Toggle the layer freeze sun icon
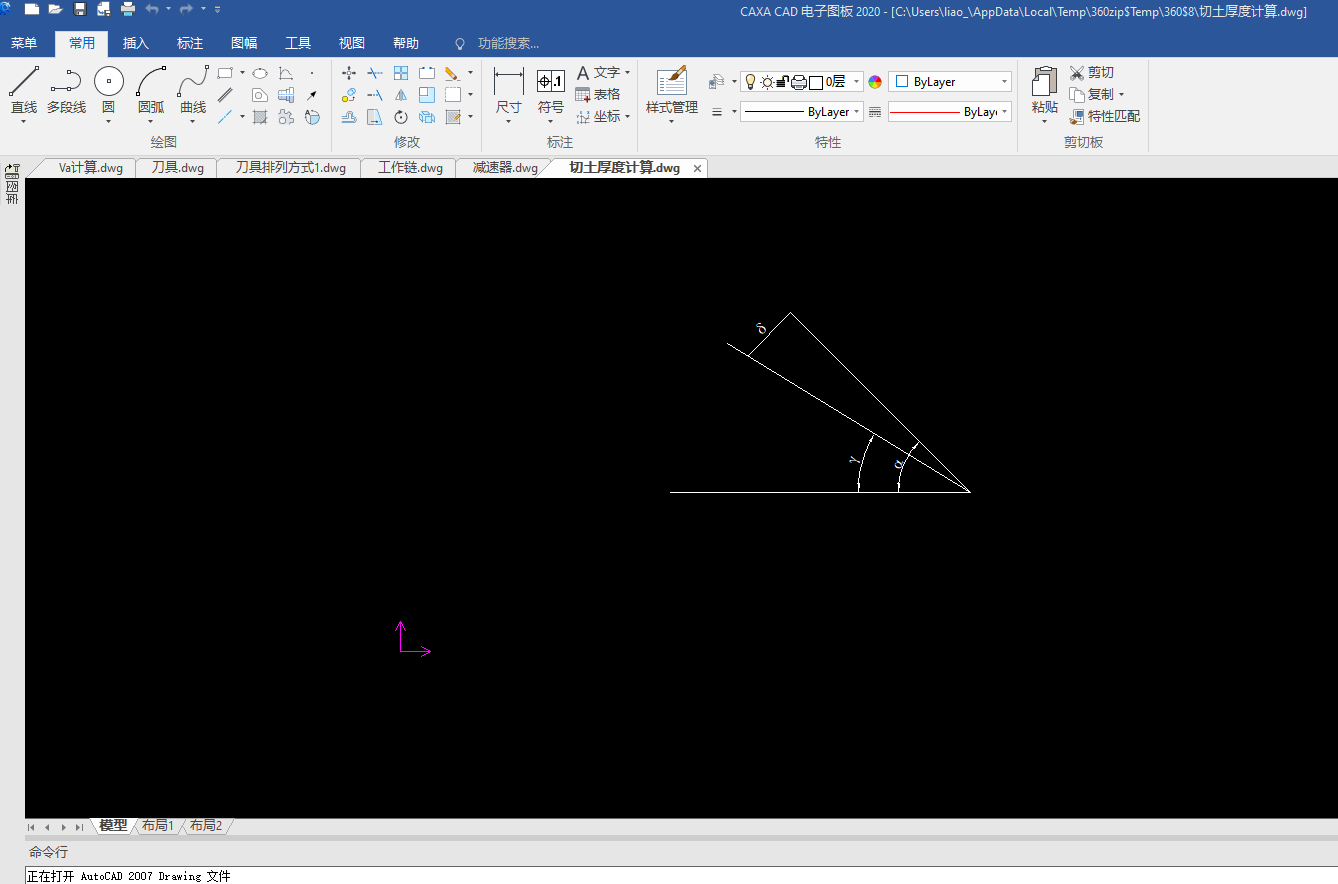 pos(767,82)
